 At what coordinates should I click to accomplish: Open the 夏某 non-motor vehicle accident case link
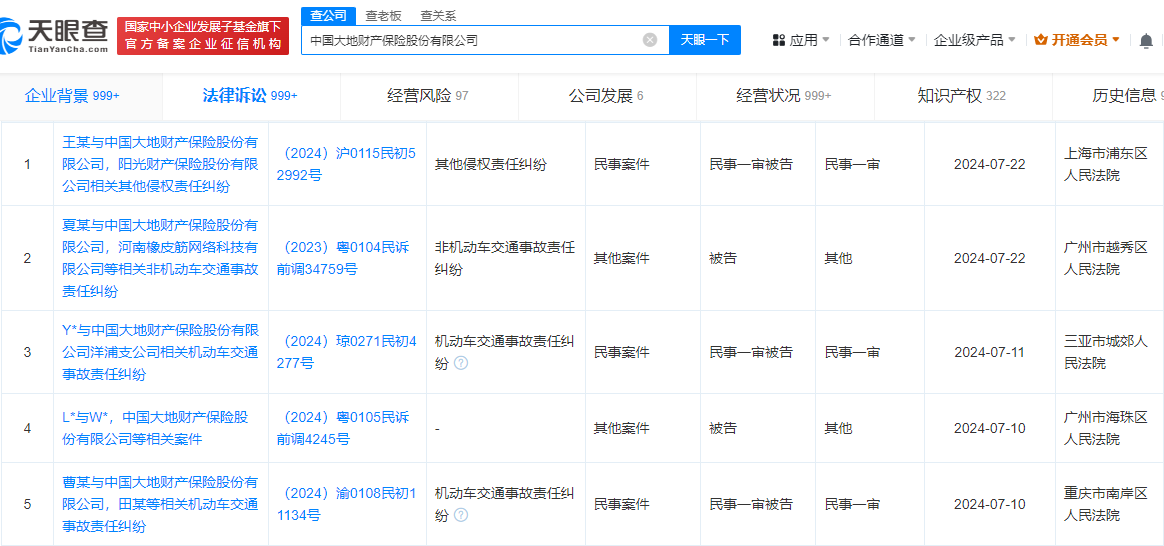tap(160, 258)
